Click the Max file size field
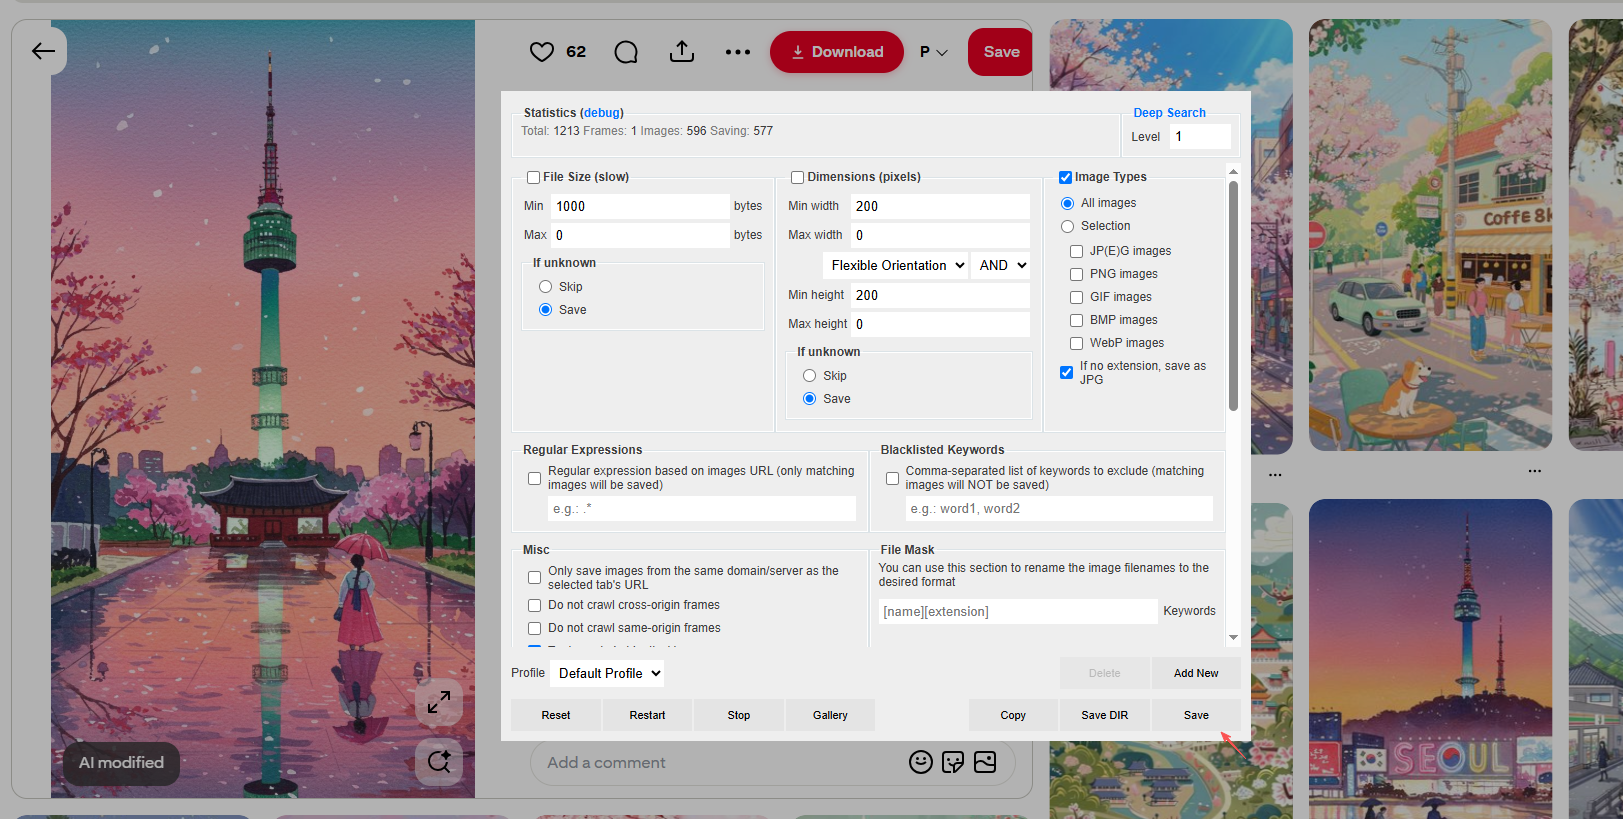Screen dimensions: 1623x819 640,235
